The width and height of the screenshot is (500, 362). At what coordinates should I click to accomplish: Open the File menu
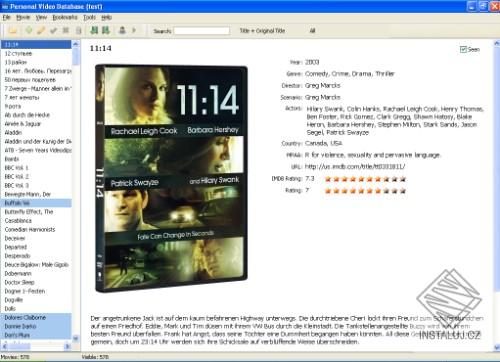[x=7, y=17]
